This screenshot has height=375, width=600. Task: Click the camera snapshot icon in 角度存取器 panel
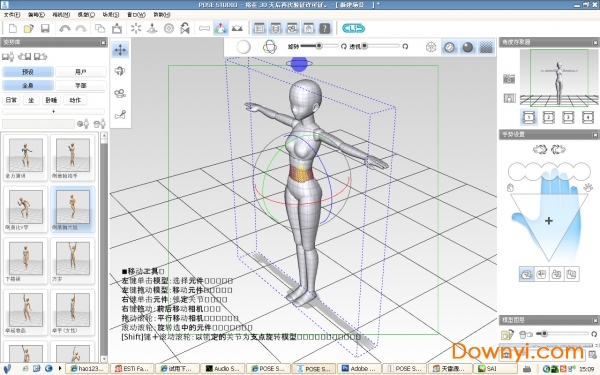(x=509, y=79)
